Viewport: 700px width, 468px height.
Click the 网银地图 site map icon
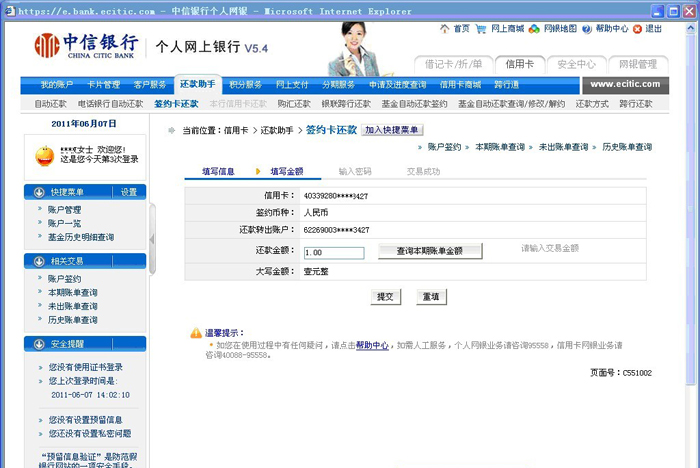tap(534, 29)
